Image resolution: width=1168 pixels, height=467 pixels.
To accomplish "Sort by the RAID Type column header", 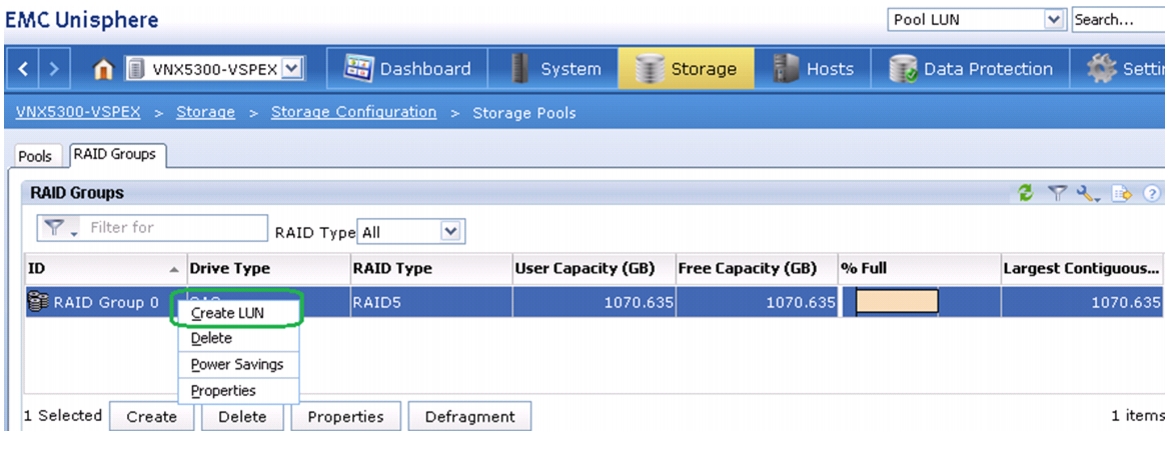I will coord(431,268).
